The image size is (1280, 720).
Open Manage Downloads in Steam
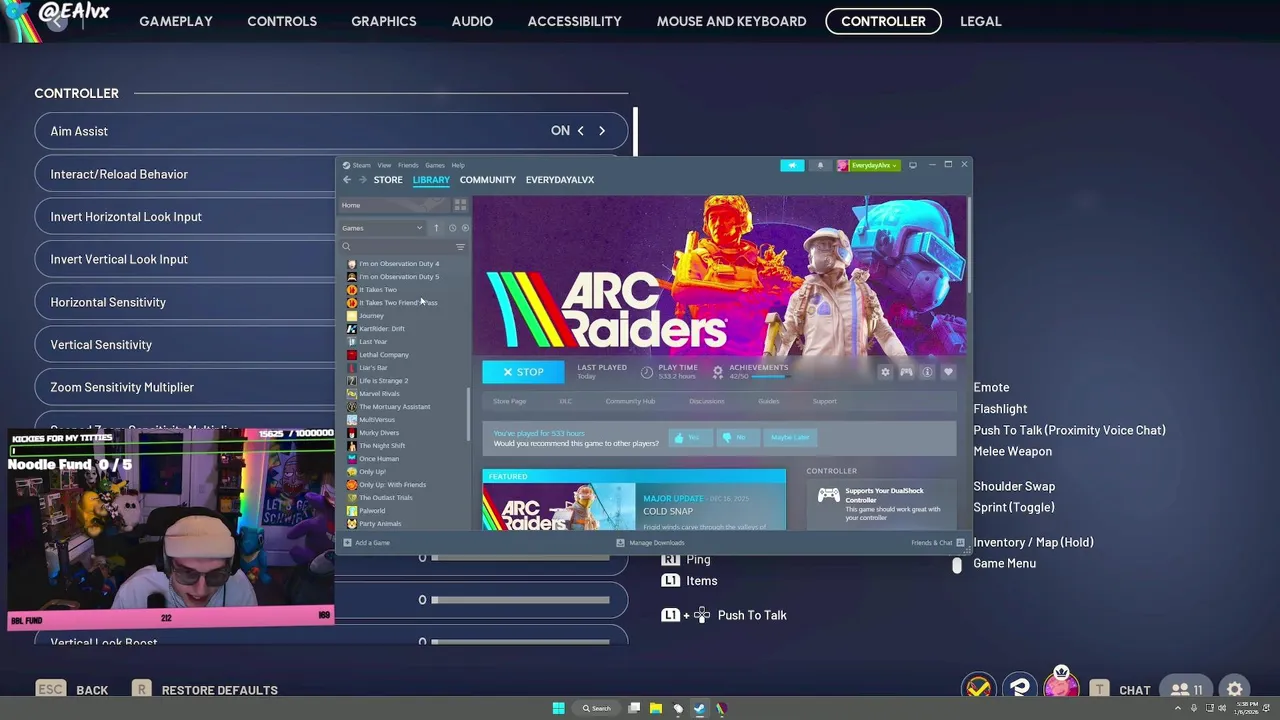pyautogui.click(x=650, y=543)
